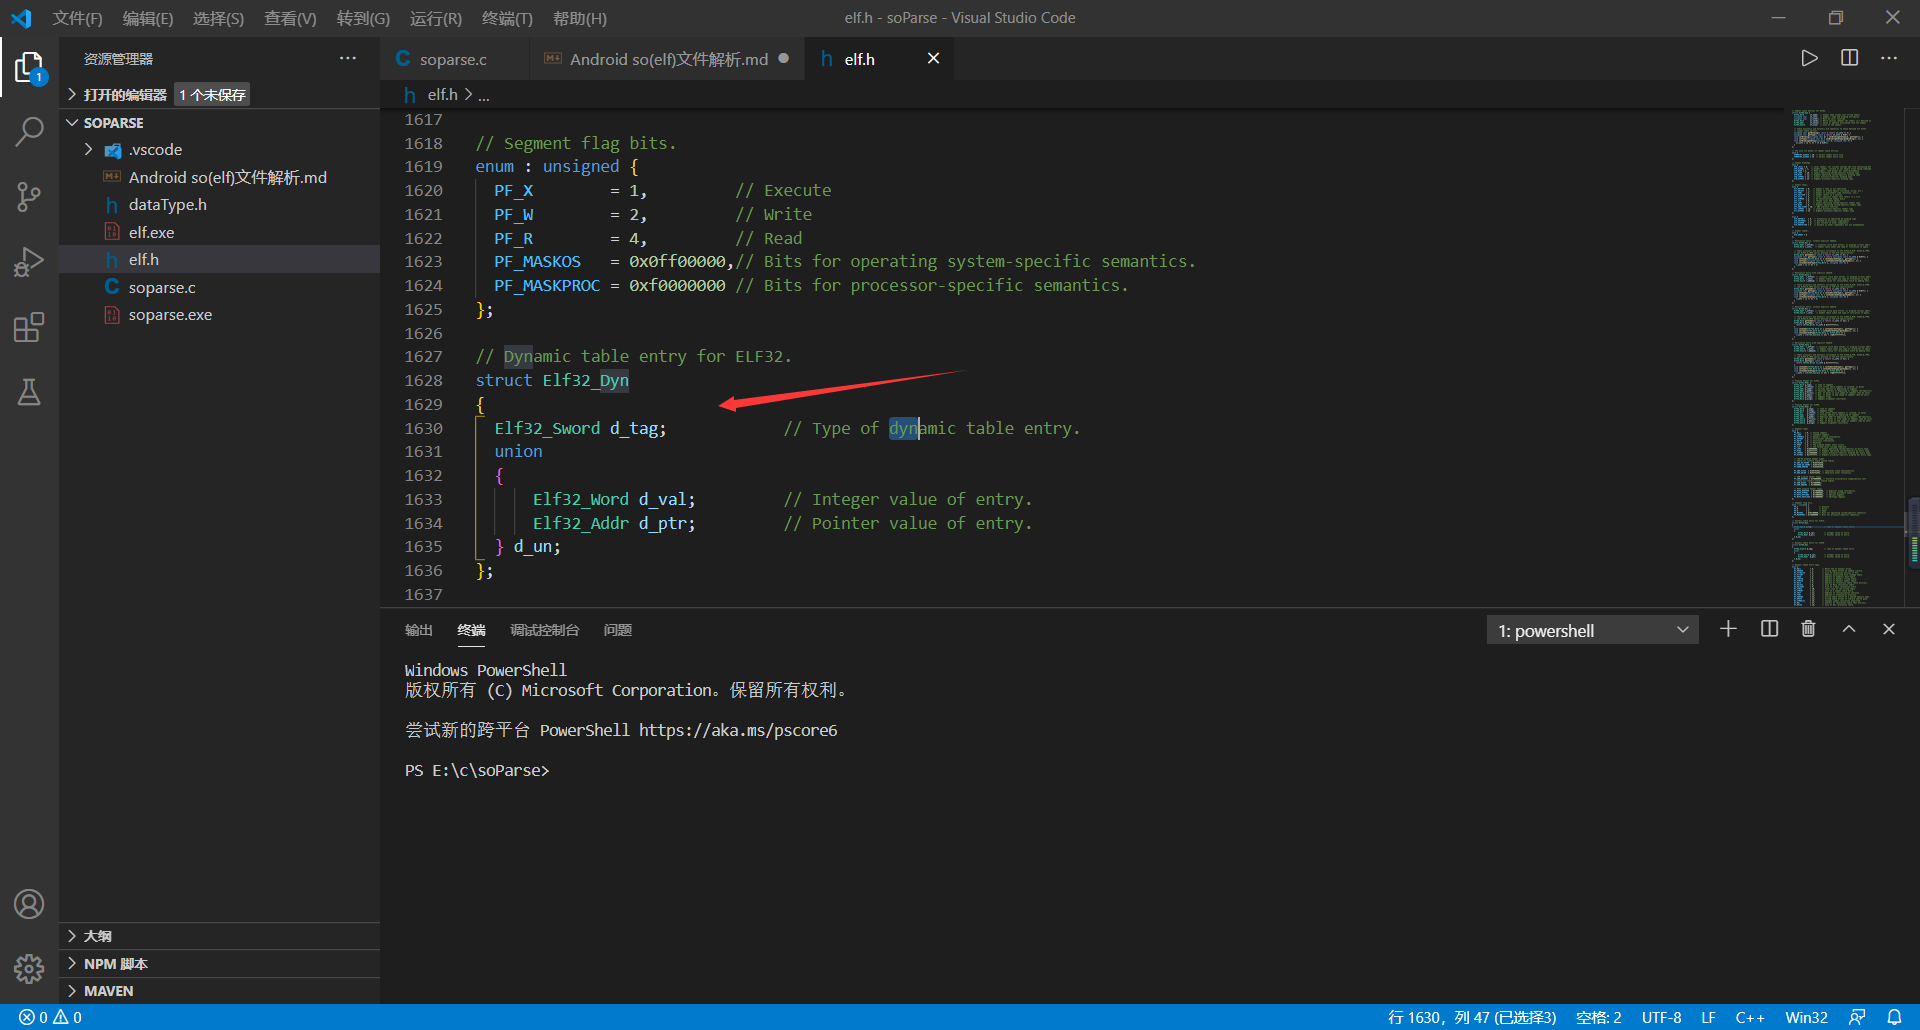Click line number 1628 in the gutter

pos(423,381)
